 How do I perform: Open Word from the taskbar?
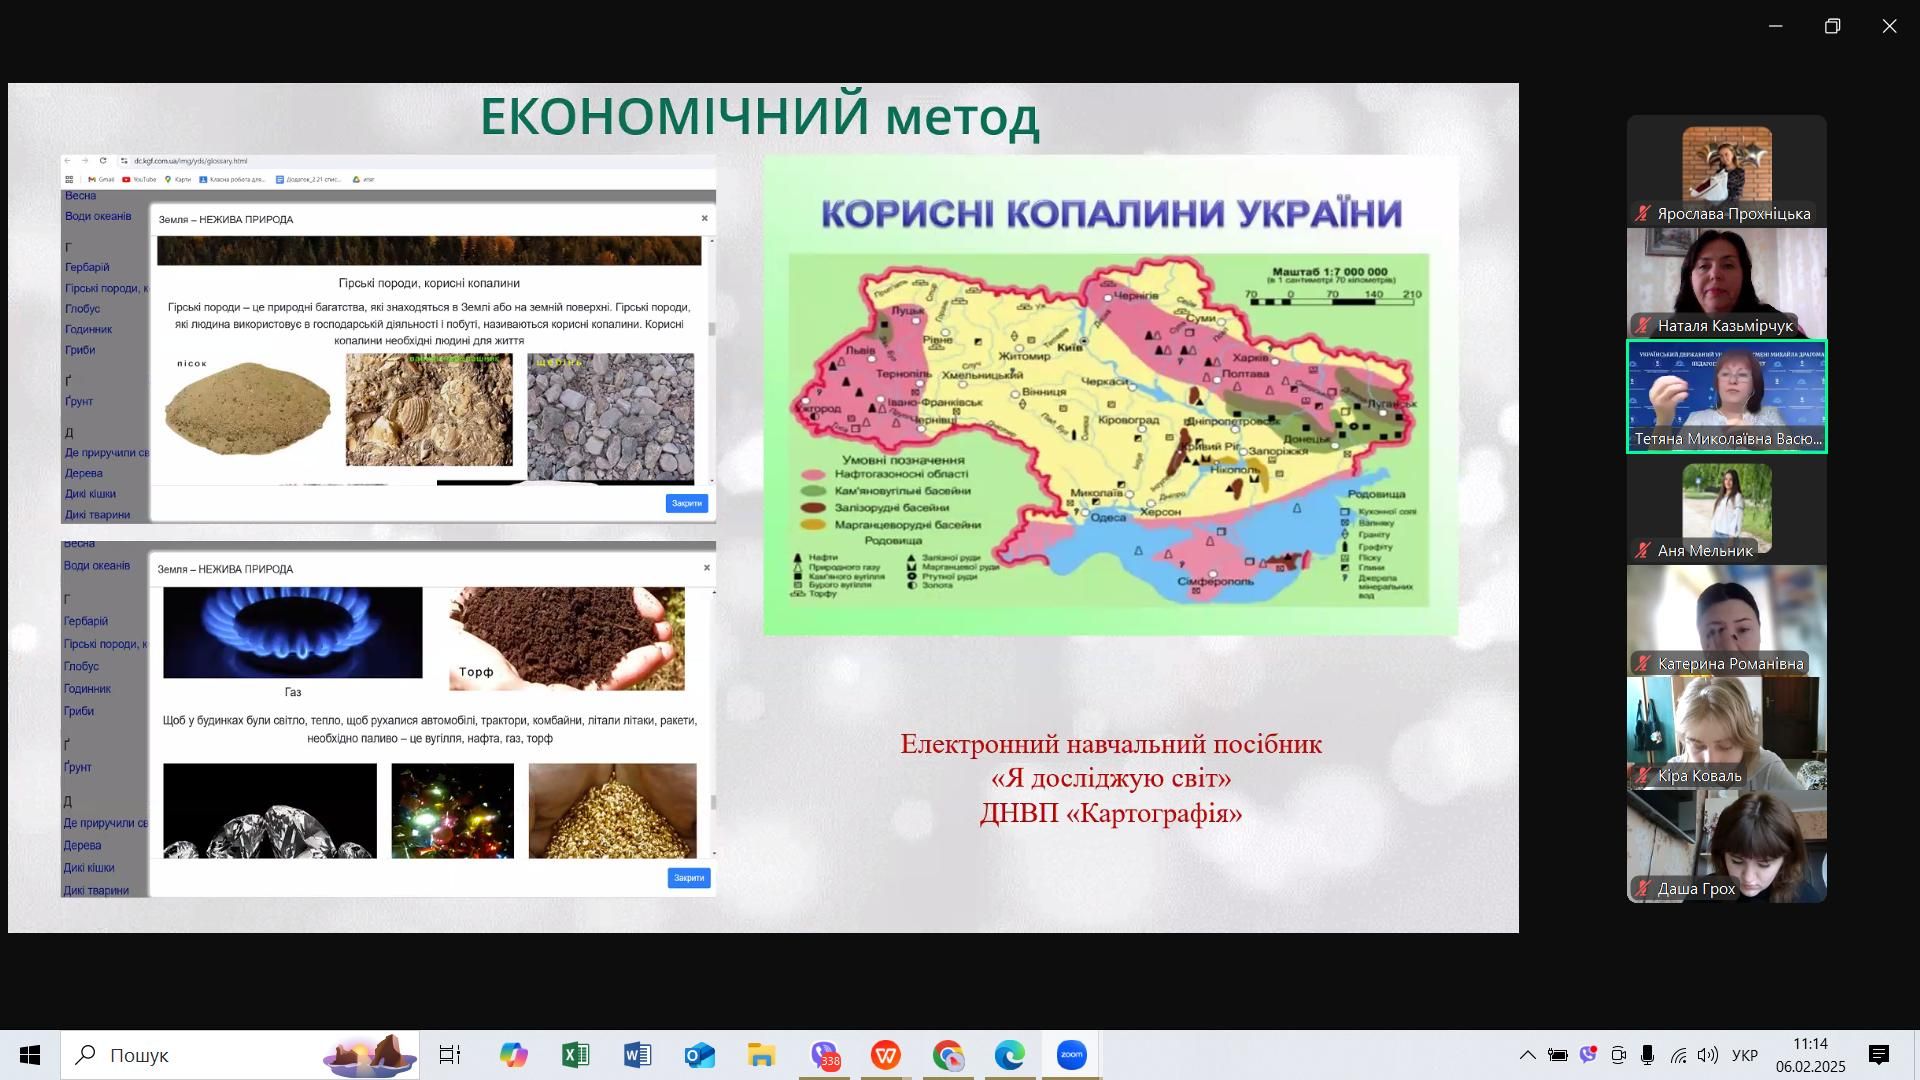(x=637, y=1055)
